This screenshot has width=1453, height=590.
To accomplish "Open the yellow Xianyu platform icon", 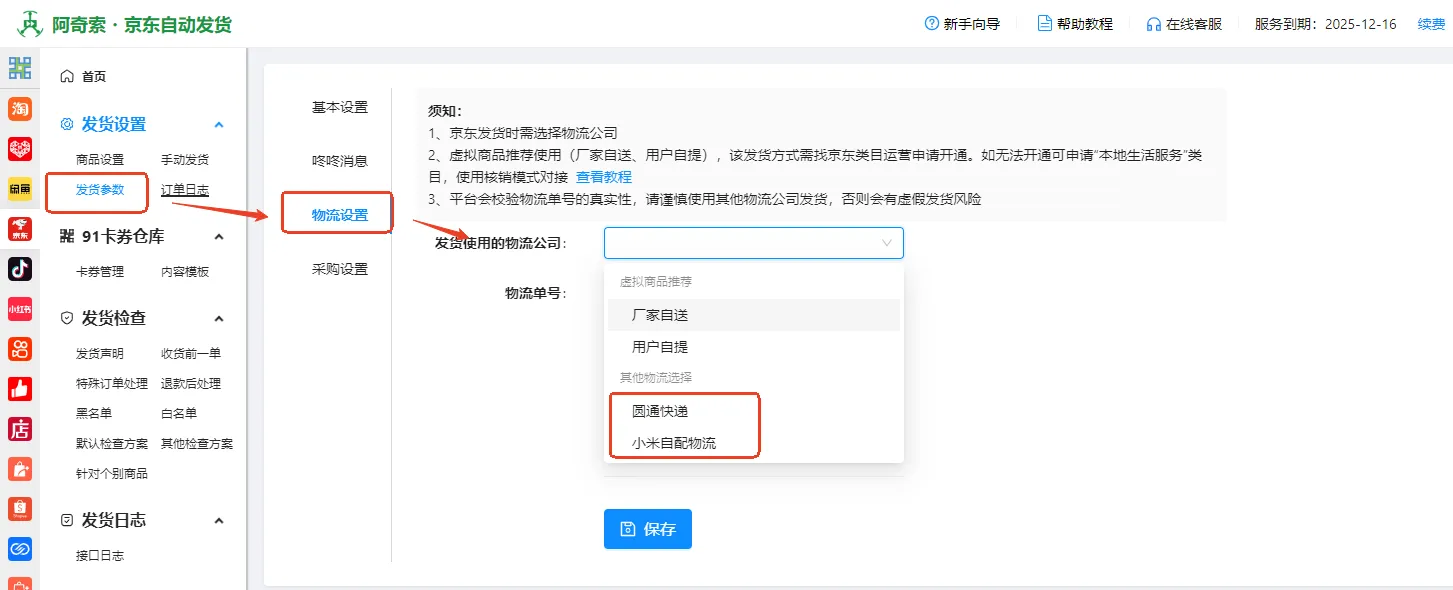I will pyautogui.click(x=20, y=189).
